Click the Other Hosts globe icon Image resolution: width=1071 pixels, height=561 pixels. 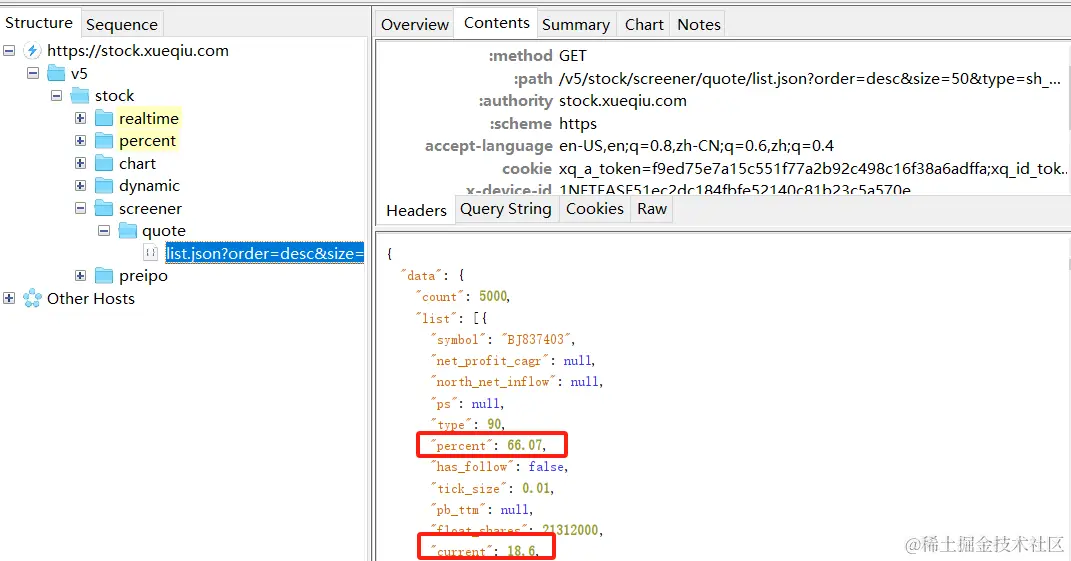click(32, 299)
